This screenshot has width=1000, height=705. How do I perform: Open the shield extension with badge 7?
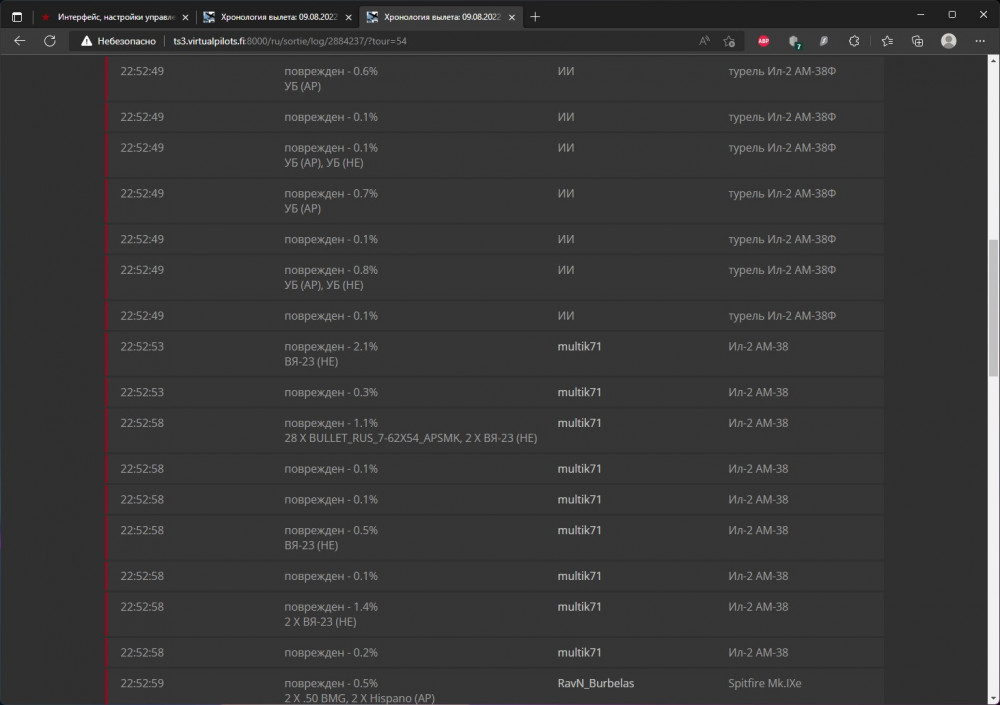(794, 41)
